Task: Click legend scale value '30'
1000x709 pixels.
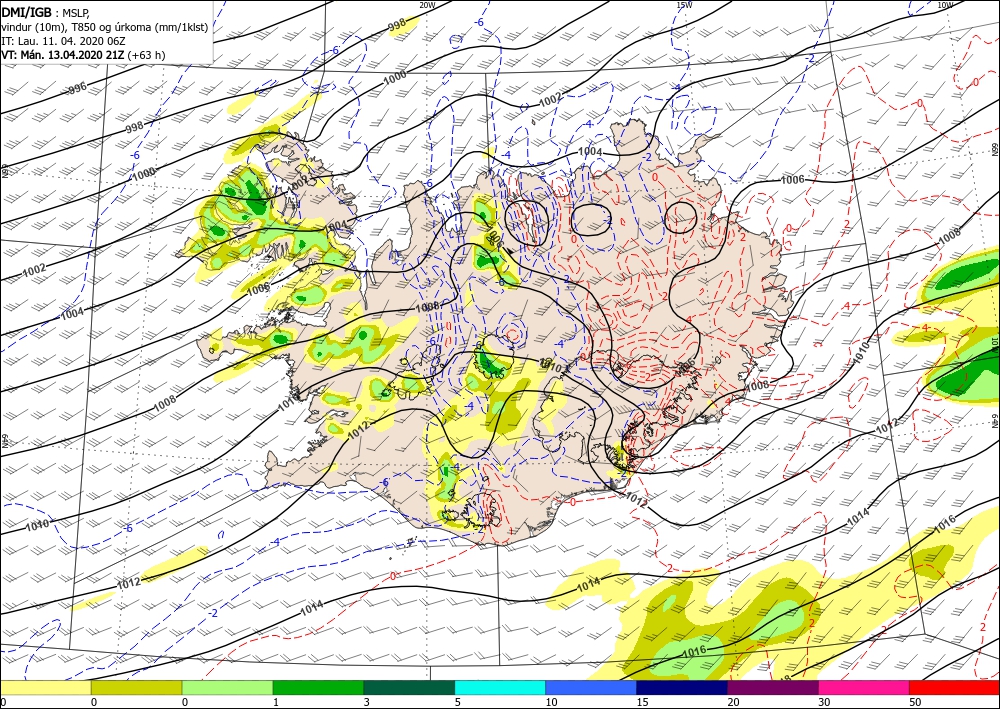Action: click(824, 702)
